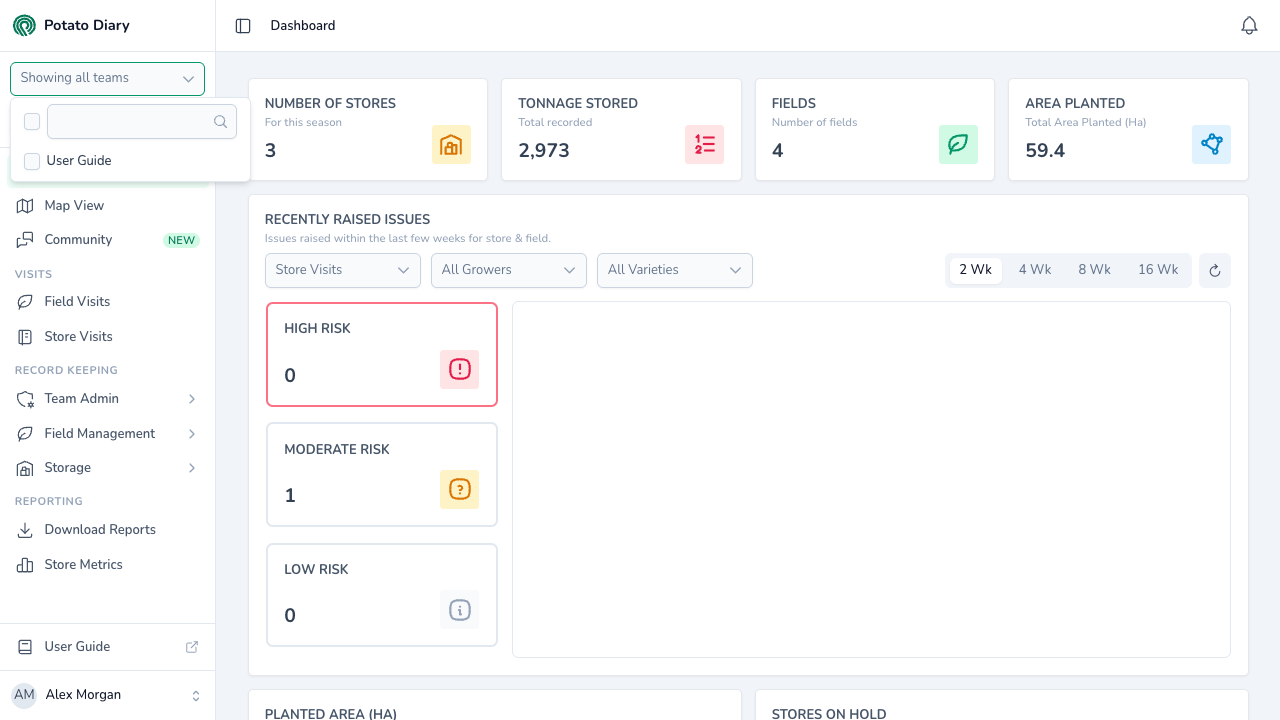Image resolution: width=1280 pixels, height=720 pixels.
Task: Toggle the sidebar panel icon
Action: pyautogui.click(x=243, y=26)
